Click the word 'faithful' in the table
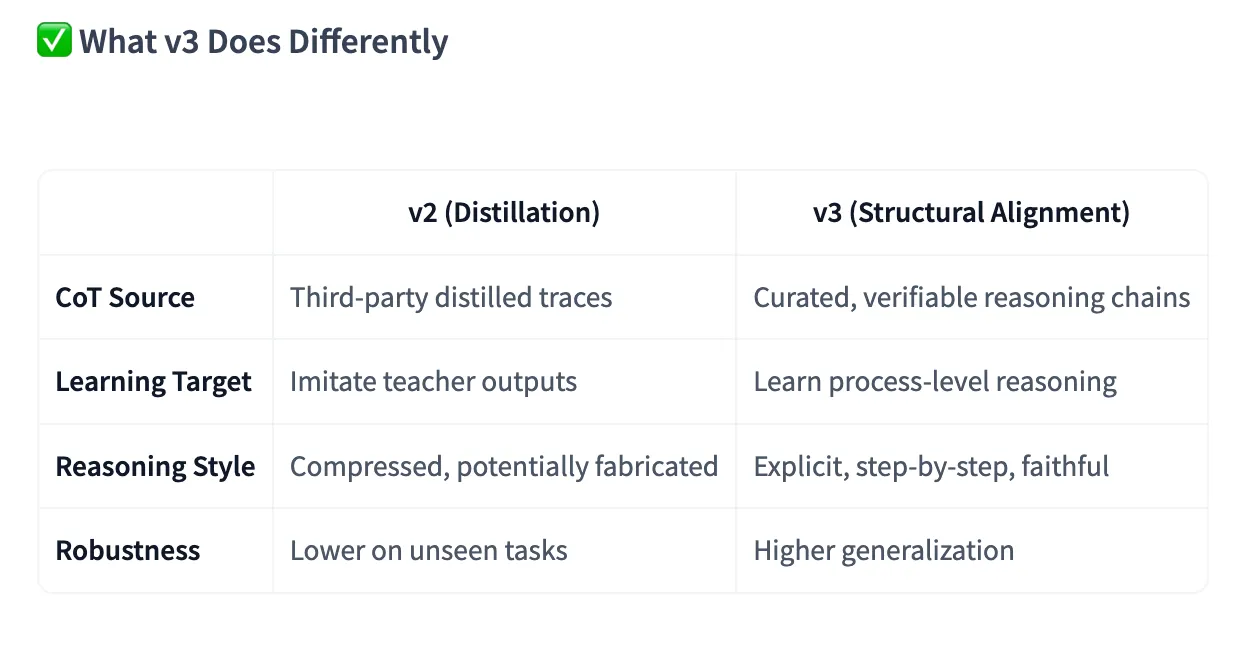Screen dimensions: 1252x650 [1065, 467]
